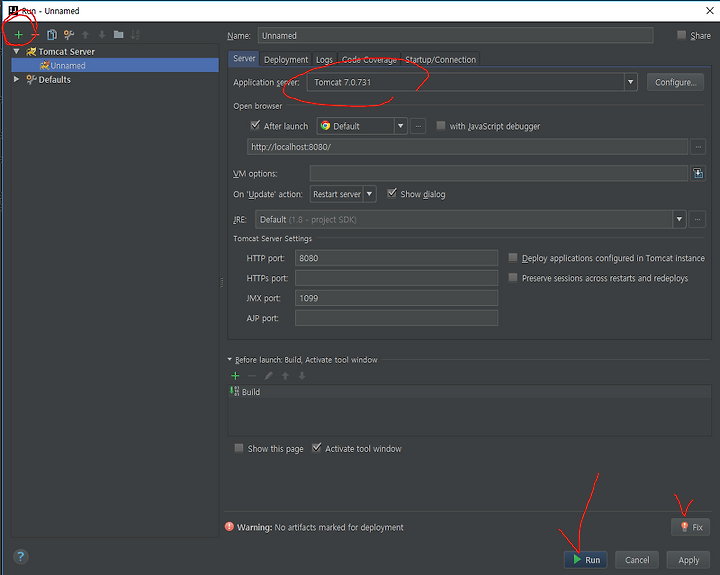Toggle Activate tool window checkbox

coord(316,448)
